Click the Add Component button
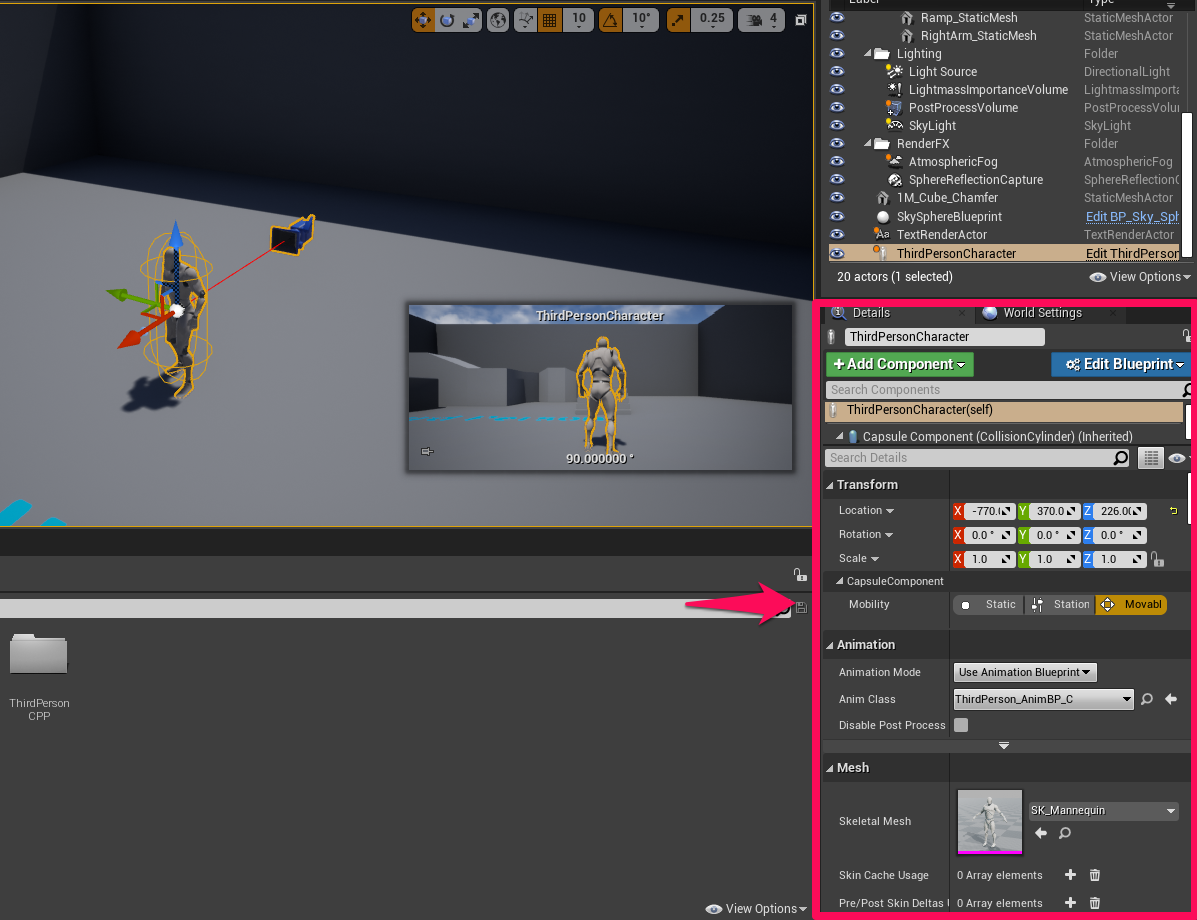1197x920 pixels. point(899,364)
